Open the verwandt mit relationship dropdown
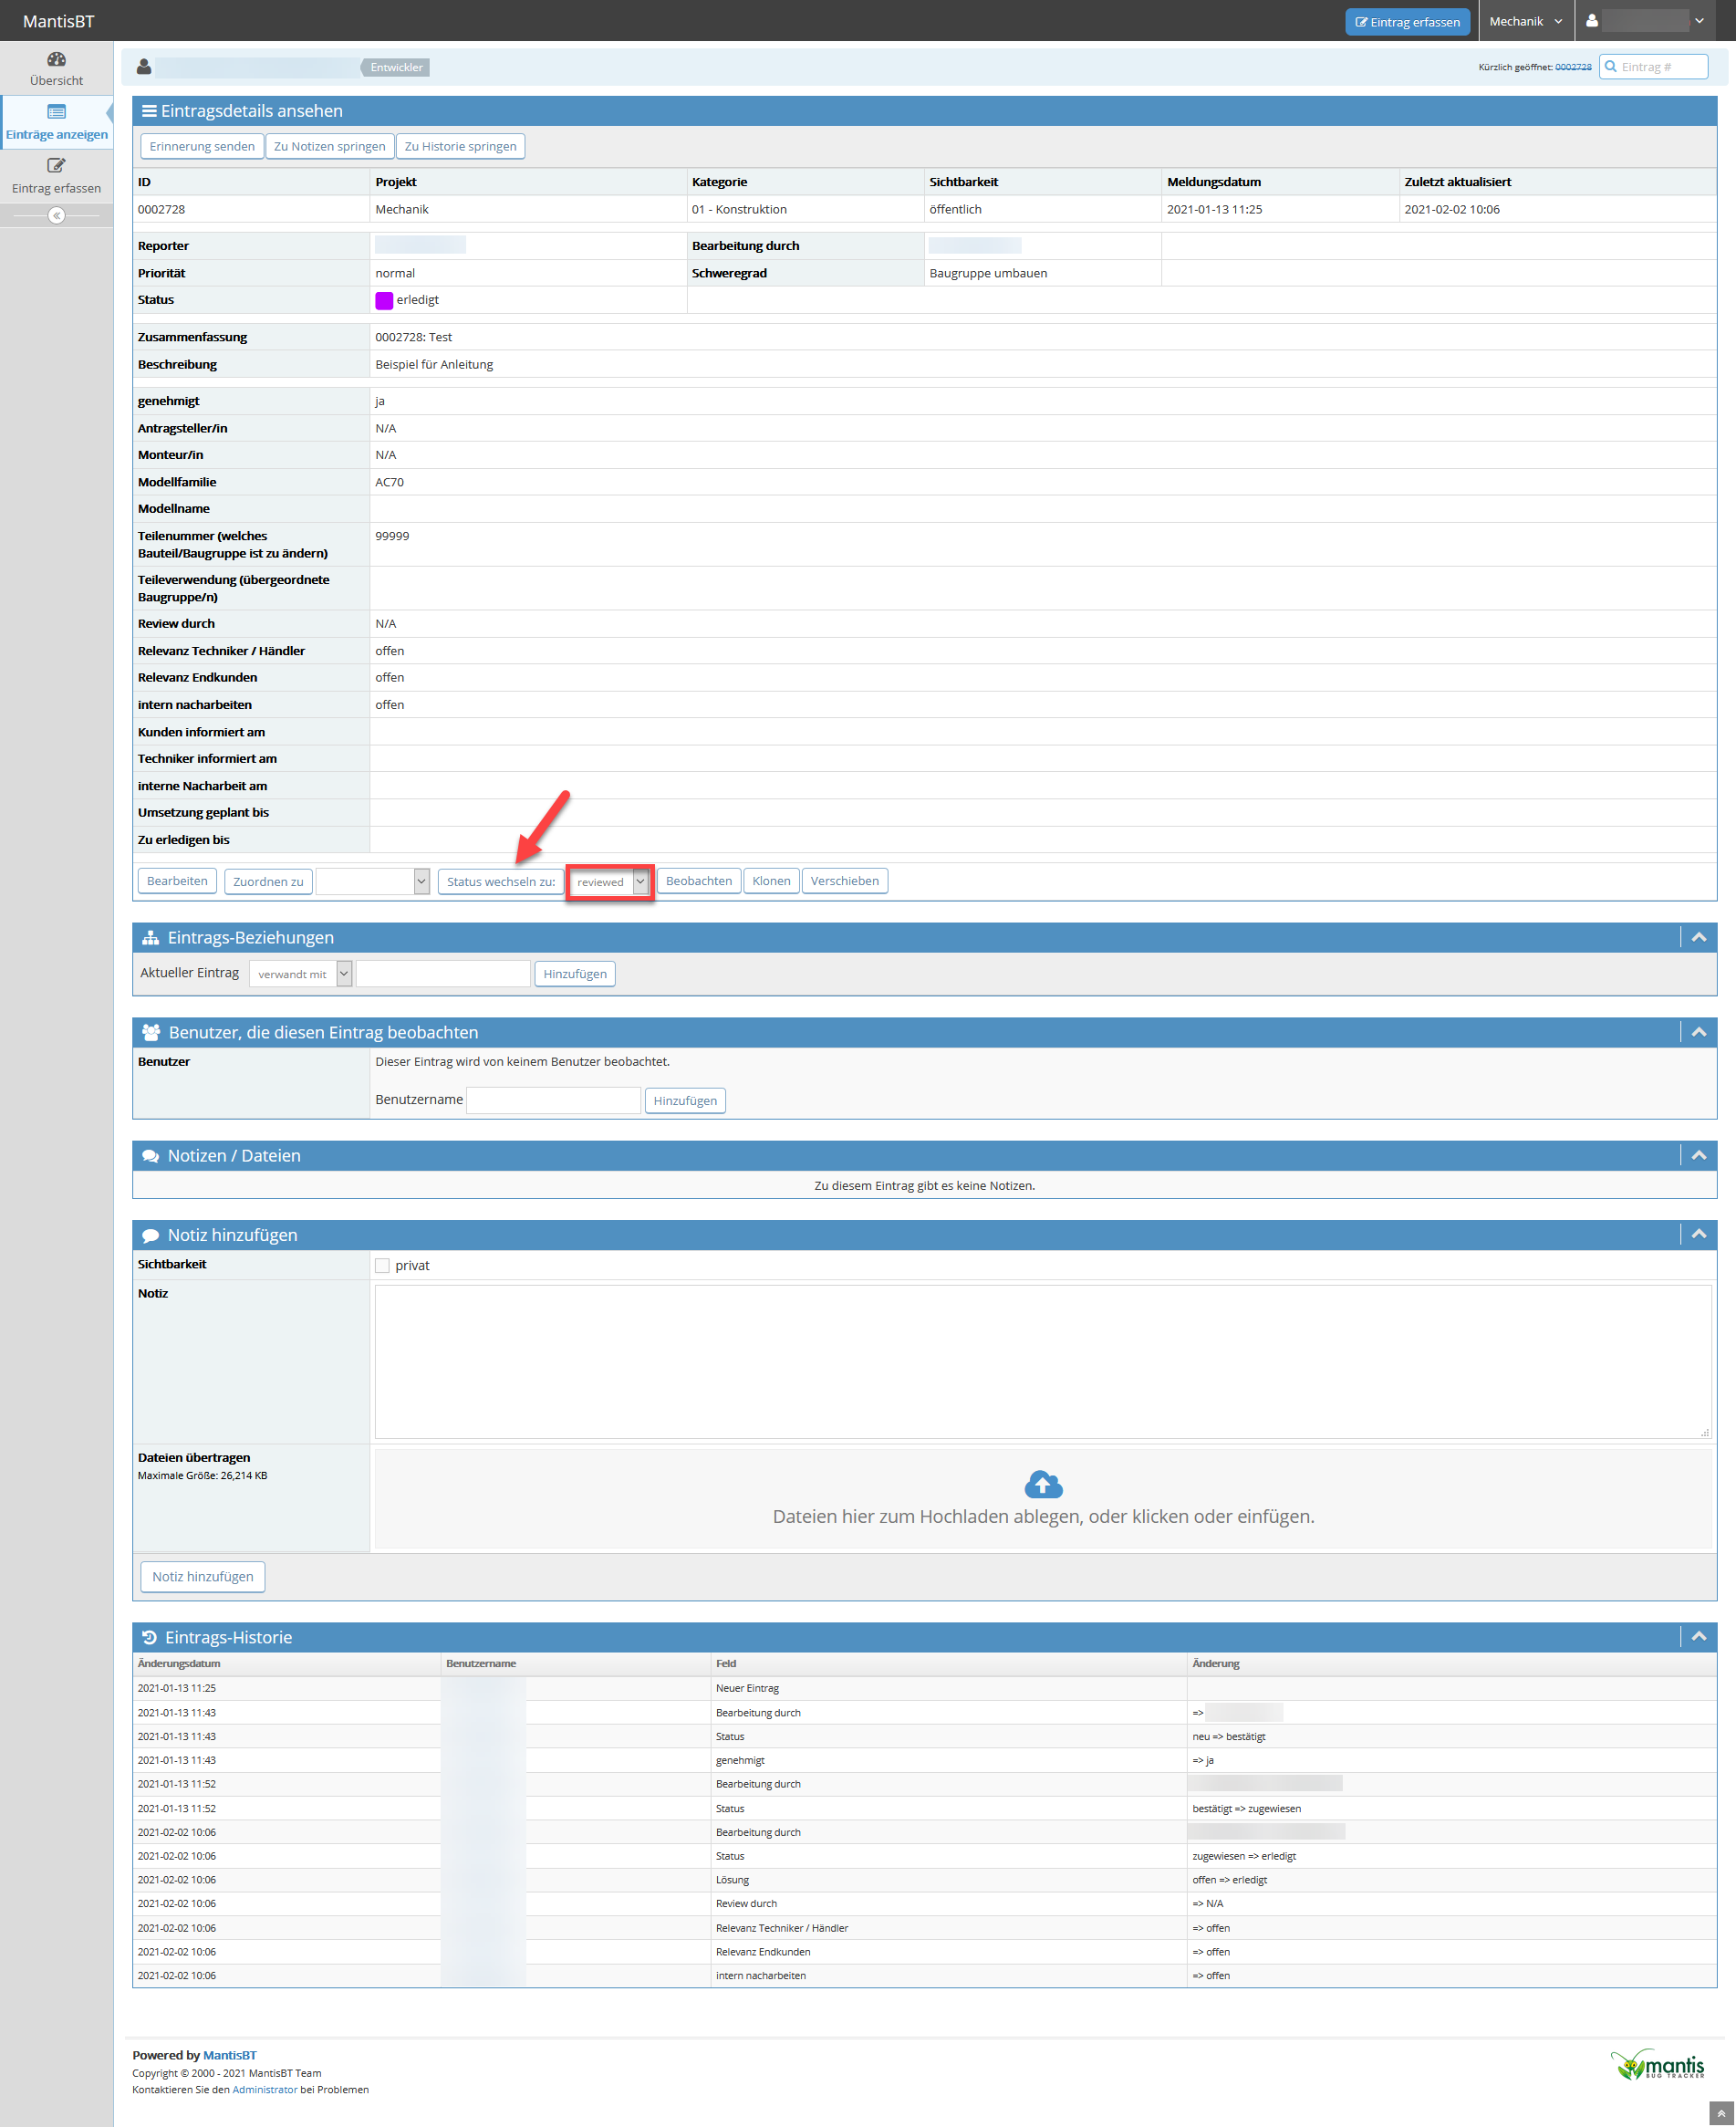 [300, 974]
